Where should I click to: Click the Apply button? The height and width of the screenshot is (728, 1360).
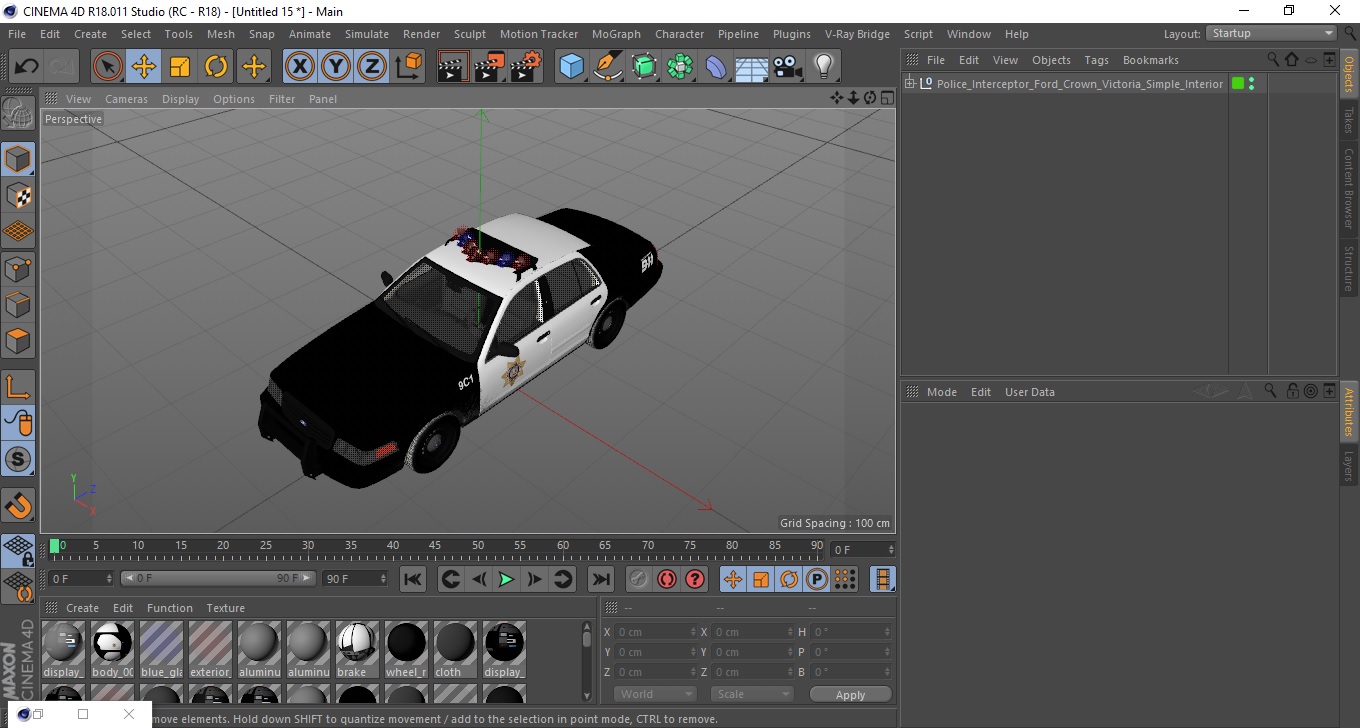click(x=850, y=695)
